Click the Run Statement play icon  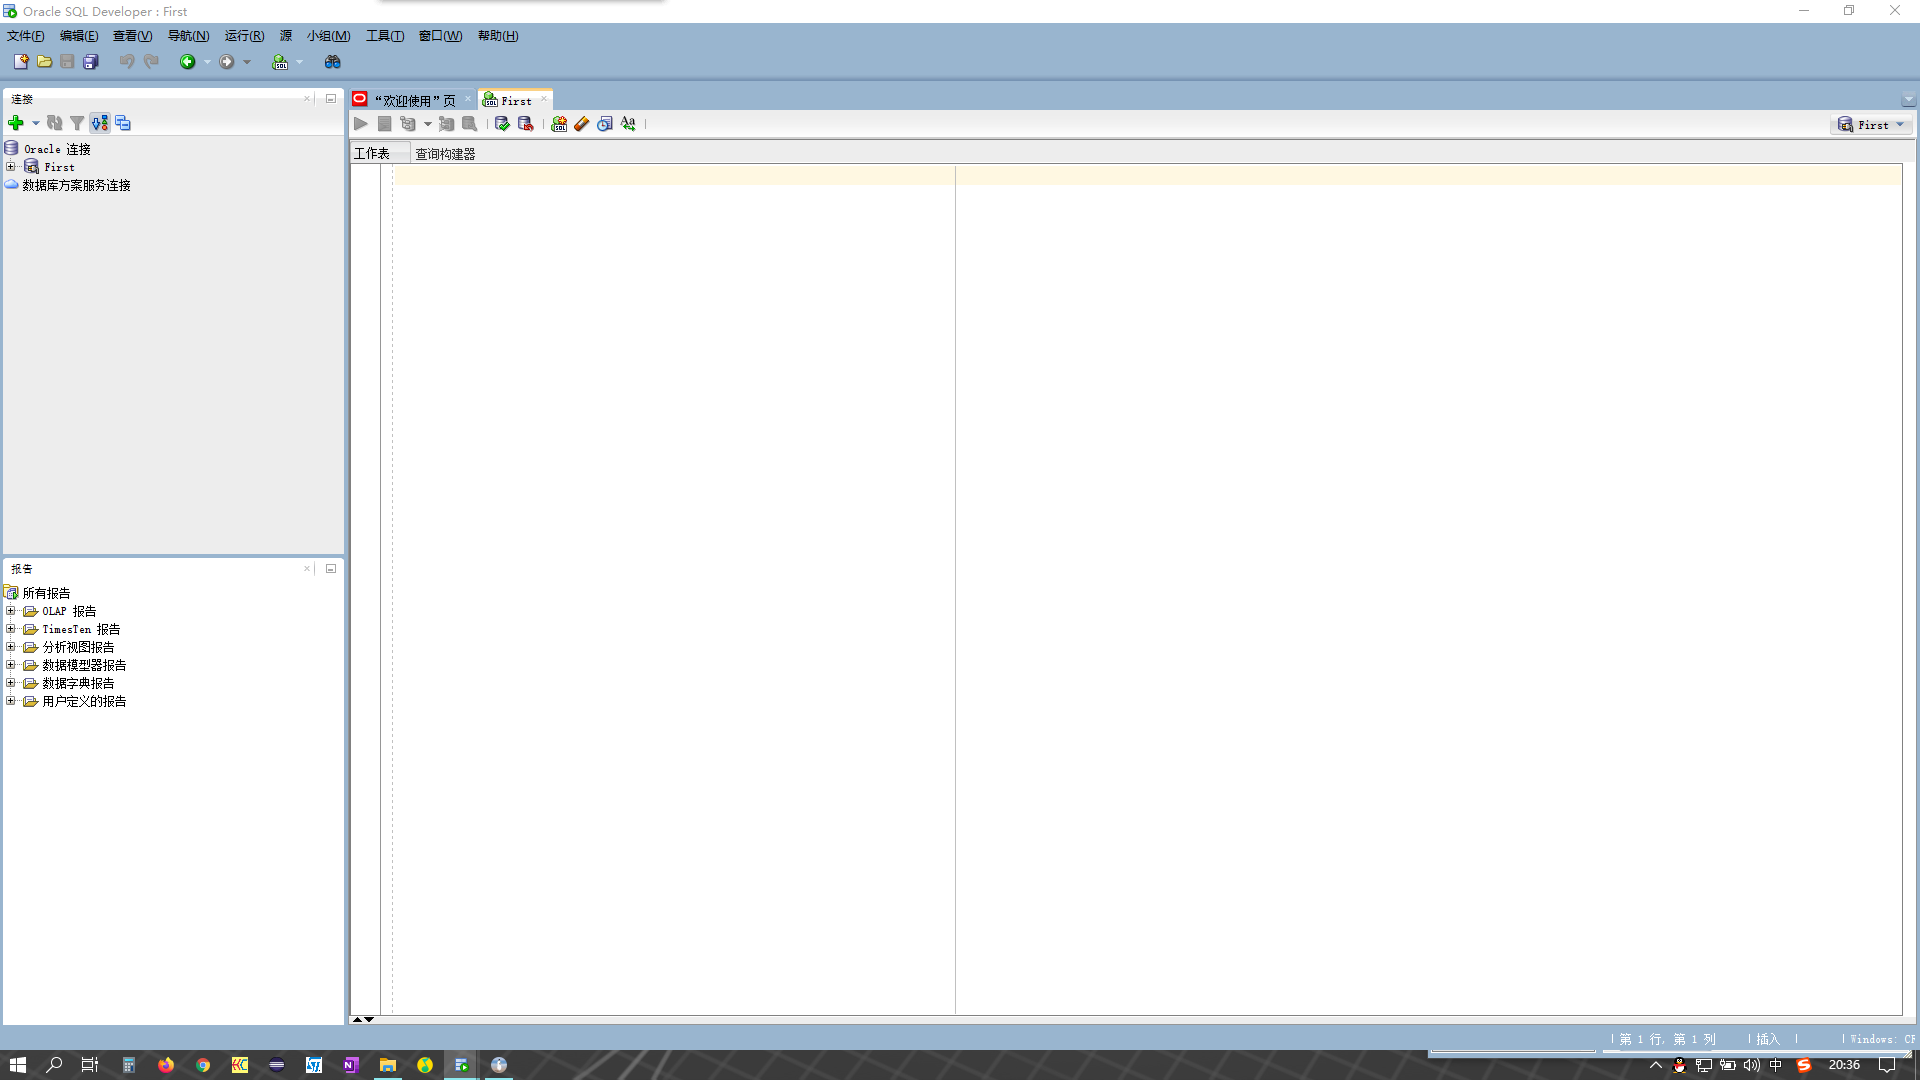coord(361,124)
